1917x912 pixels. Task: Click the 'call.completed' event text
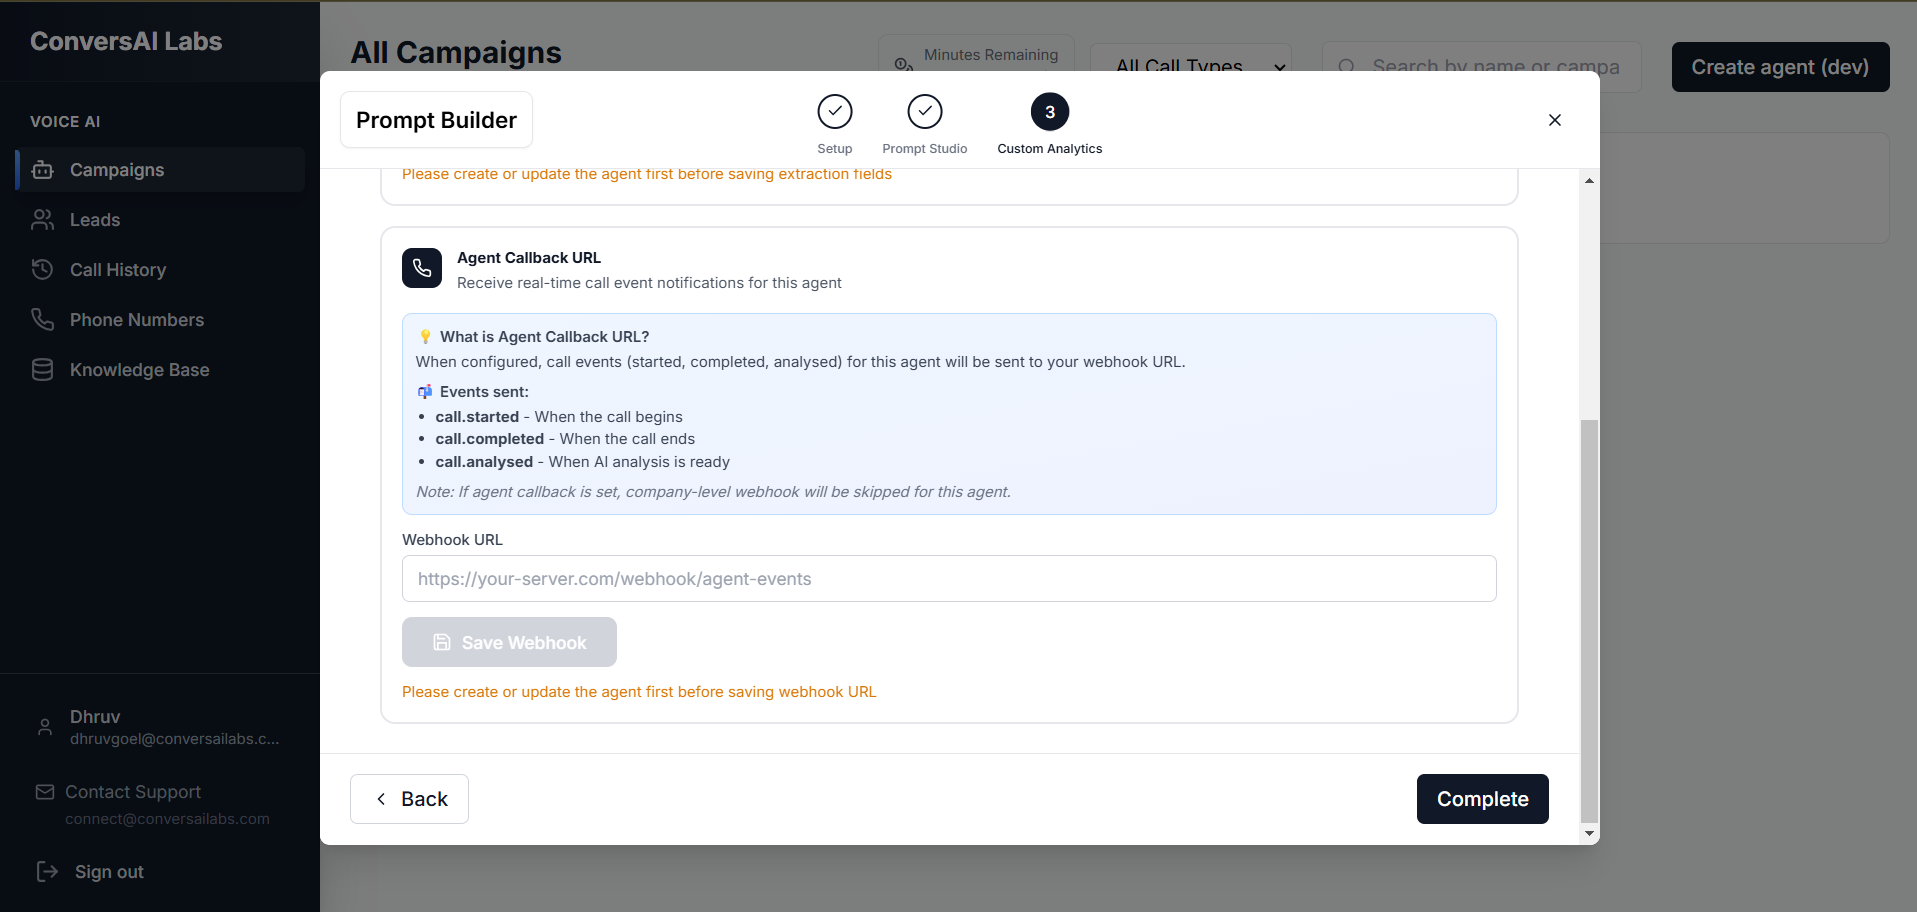coord(490,439)
